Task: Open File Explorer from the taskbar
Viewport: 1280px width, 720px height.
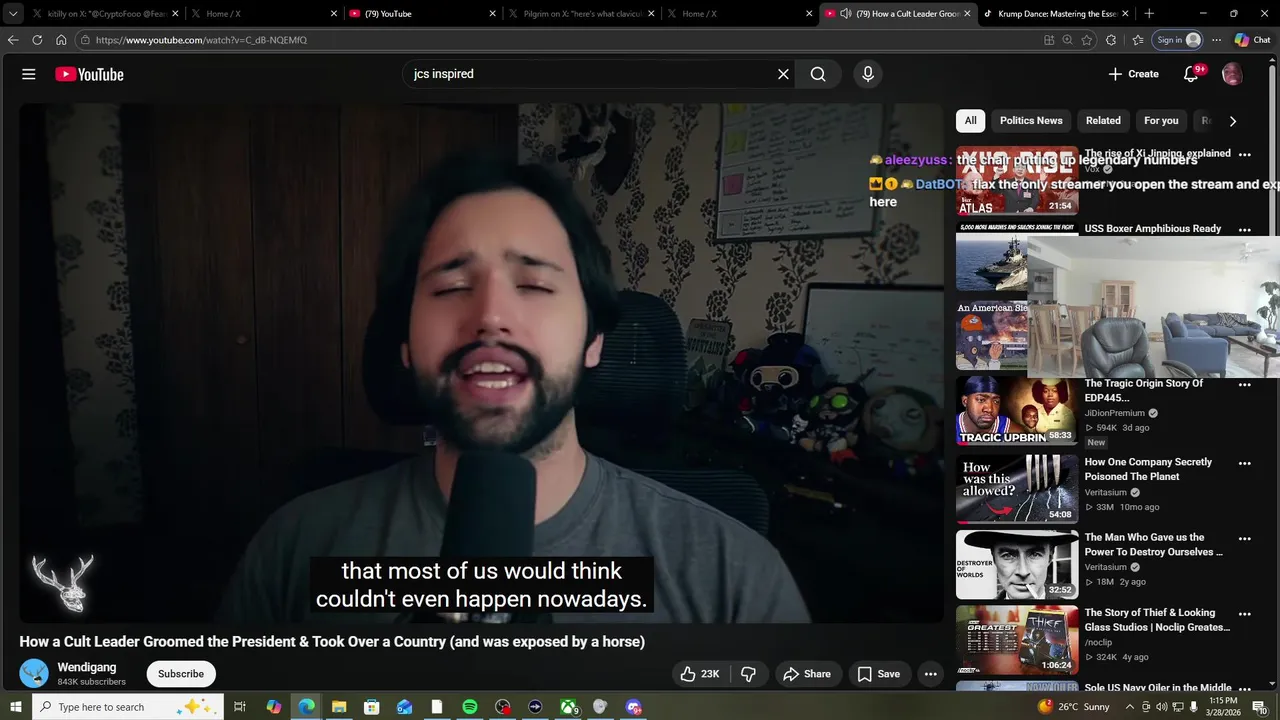Action: [339, 707]
